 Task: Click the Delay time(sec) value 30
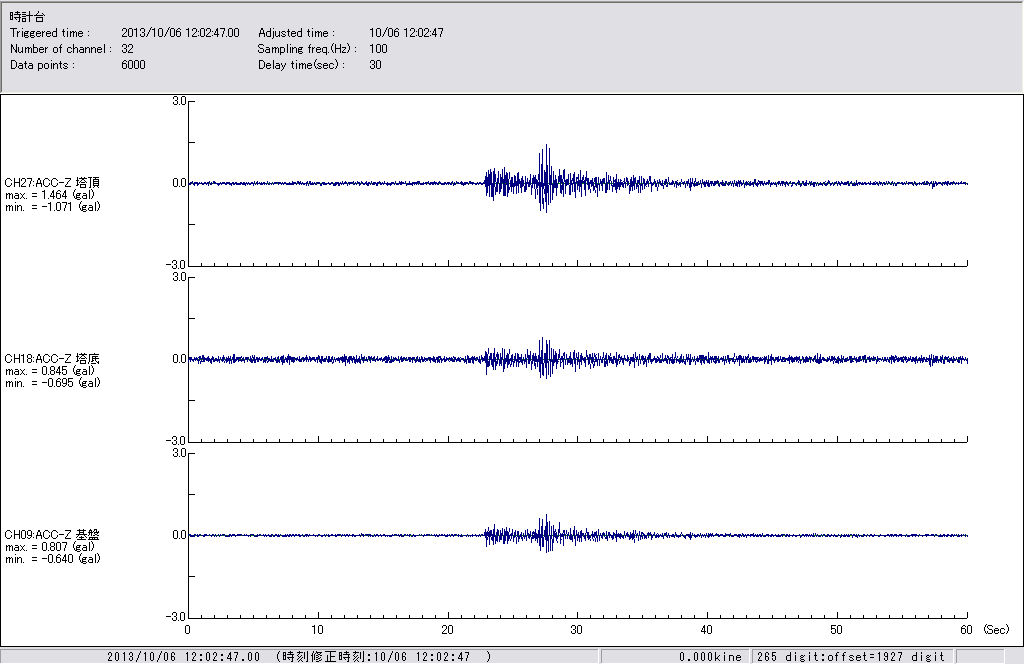pos(375,65)
